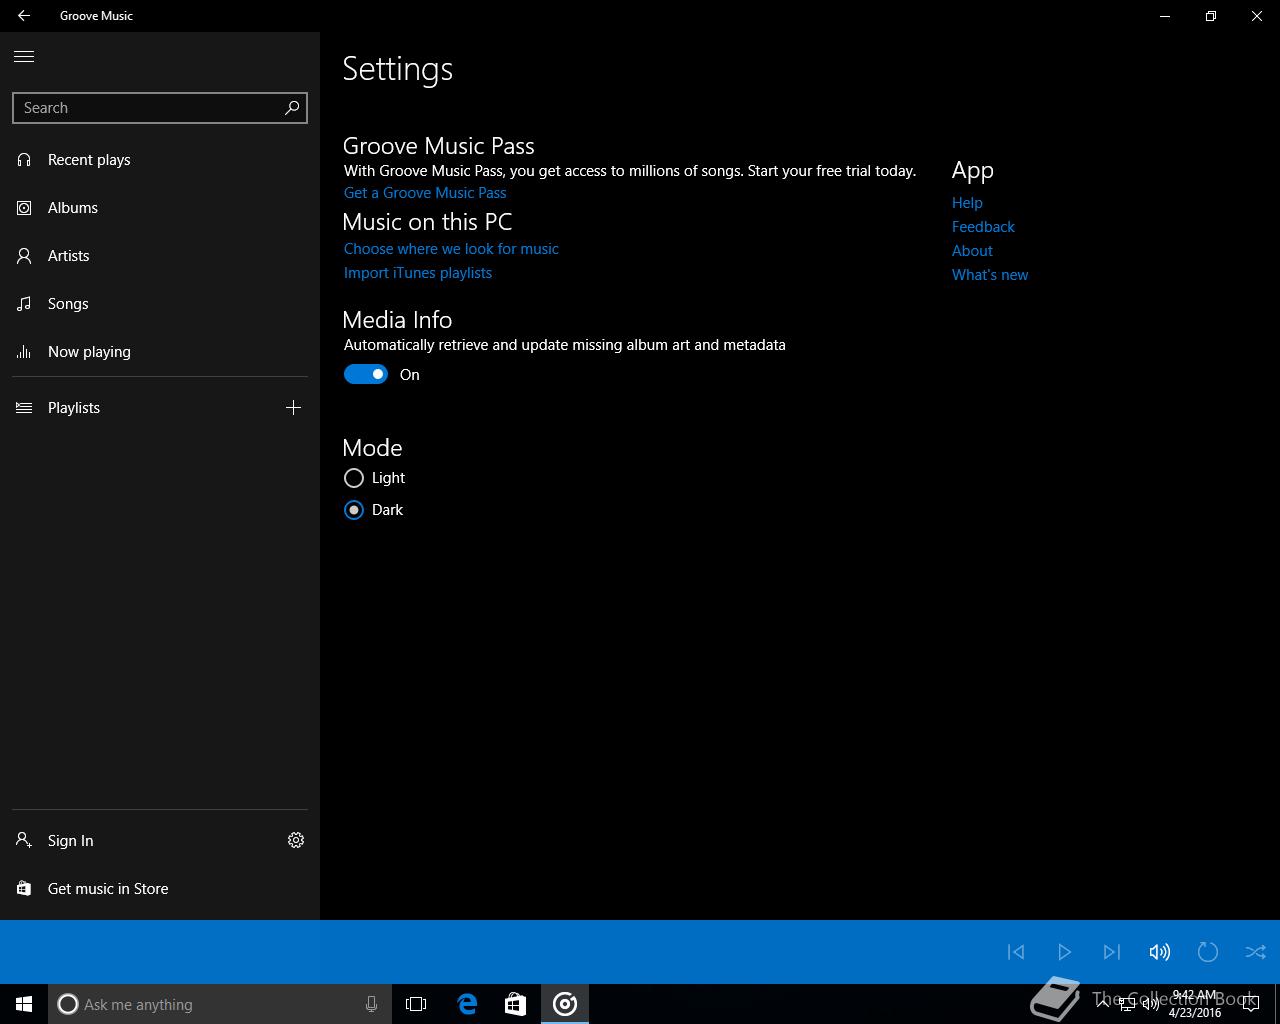Click the Albums disc icon
The height and width of the screenshot is (1024, 1280).
pyautogui.click(x=24, y=208)
